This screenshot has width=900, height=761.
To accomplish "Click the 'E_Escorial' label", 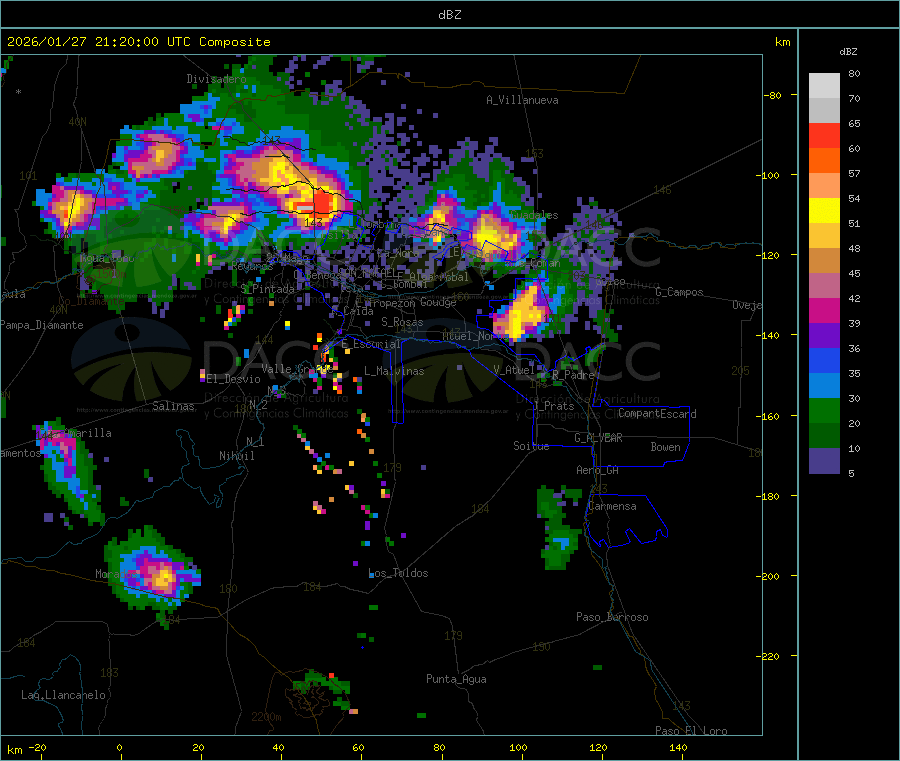I will 371,344.
